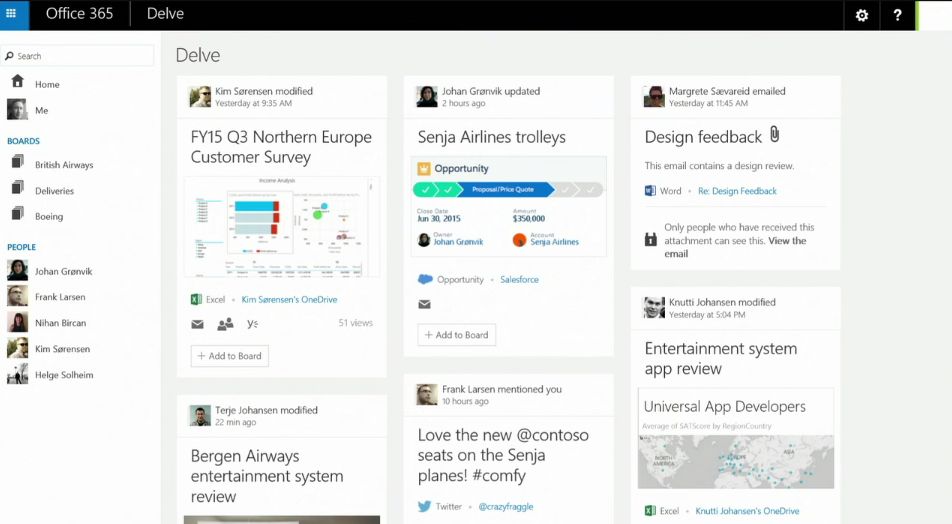Image resolution: width=952 pixels, height=524 pixels.
Task: Click the Delve label in top bar
Action: (x=165, y=13)
